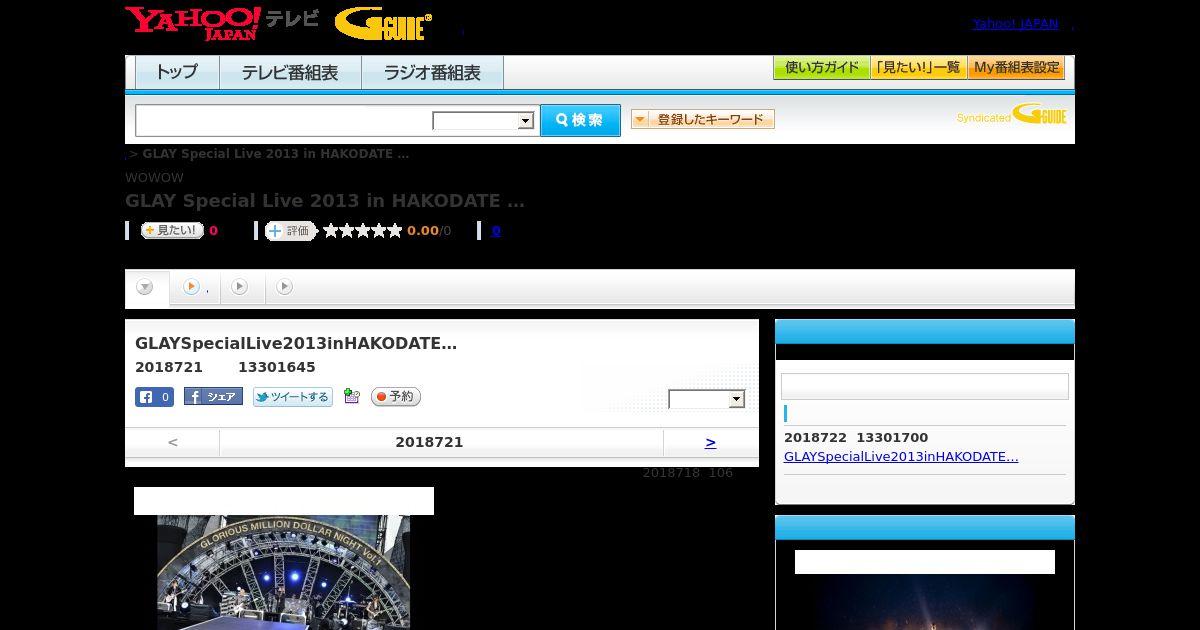Open the blue 0 link beside the rating
This screenshot has height=630, width=1200.
point(496,231)
